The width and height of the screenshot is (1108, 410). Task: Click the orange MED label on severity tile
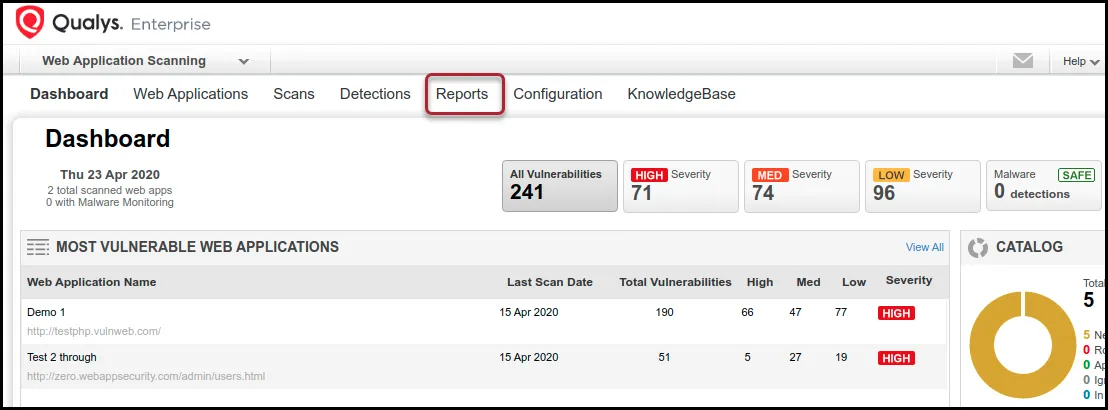coord(770,175)
